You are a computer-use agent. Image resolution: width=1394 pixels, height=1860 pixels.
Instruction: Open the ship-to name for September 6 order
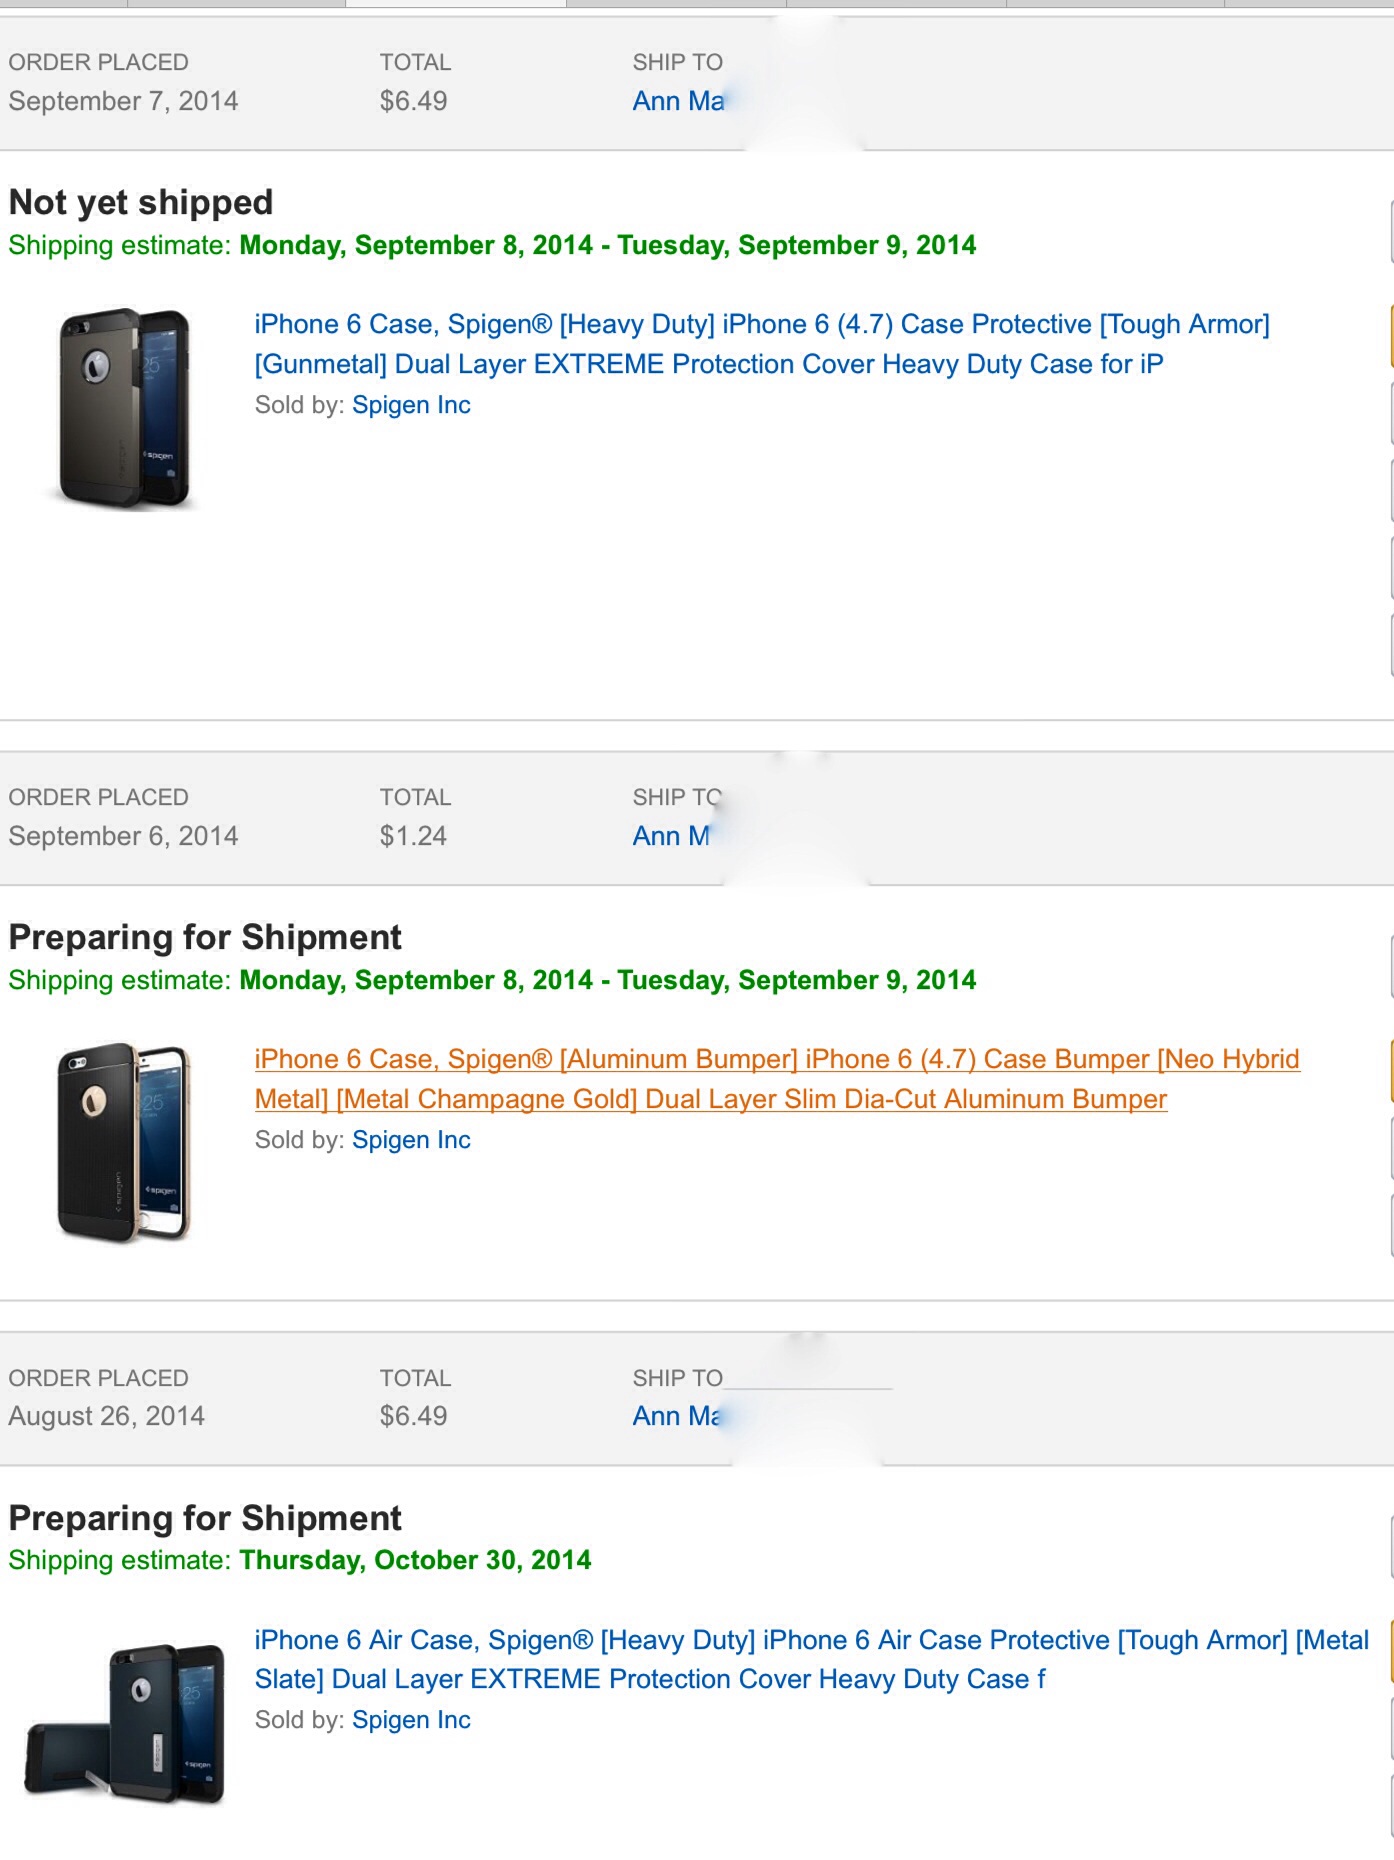(x=672, y=836)
